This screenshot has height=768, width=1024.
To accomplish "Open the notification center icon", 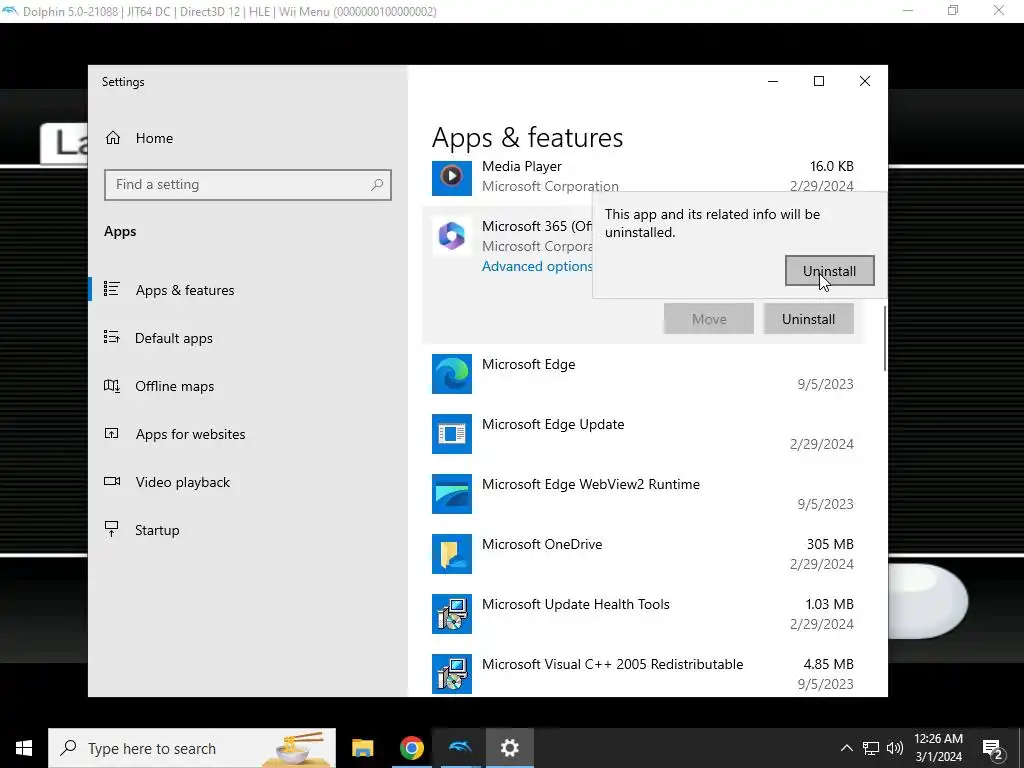I will click(x=993, y=748).
